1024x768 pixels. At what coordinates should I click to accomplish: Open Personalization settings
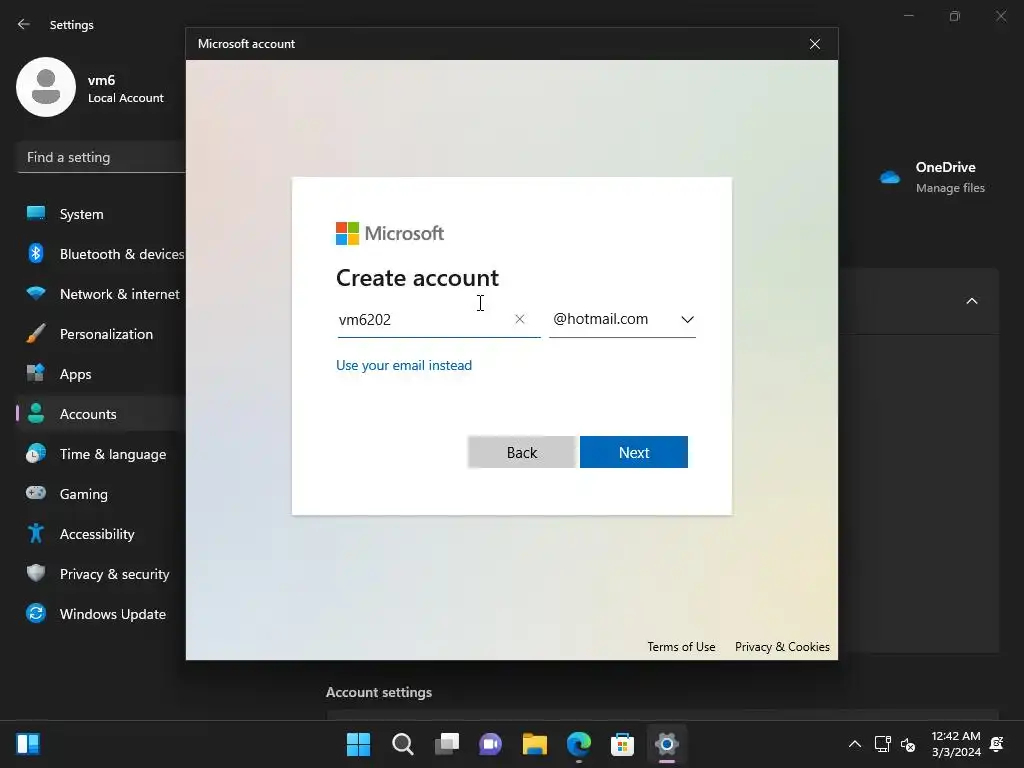pyautogui.click(x=101, y=334)
